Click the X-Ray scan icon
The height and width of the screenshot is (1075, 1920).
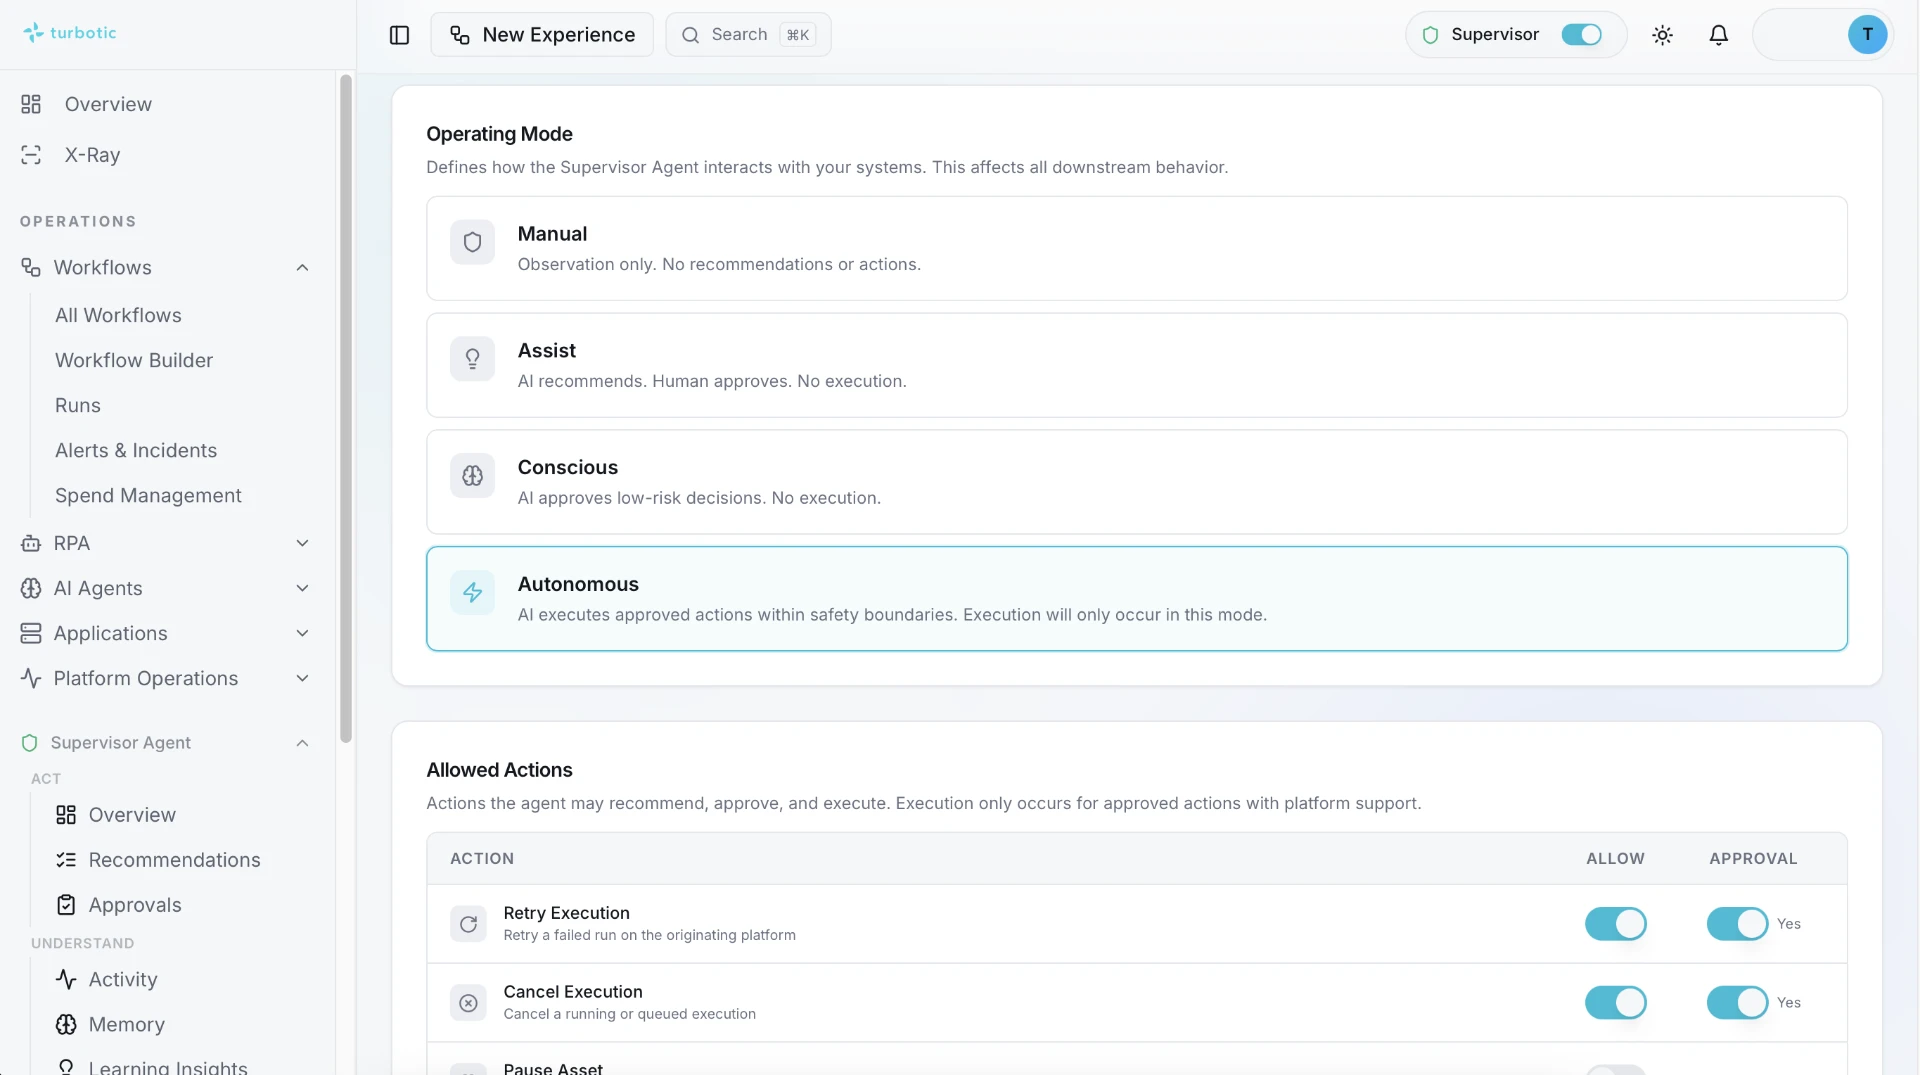click(31, 155)
